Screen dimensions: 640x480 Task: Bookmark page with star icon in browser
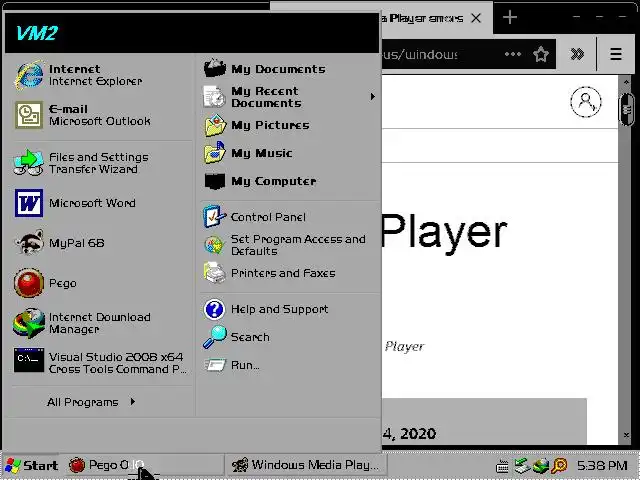[x=541, y=54]
